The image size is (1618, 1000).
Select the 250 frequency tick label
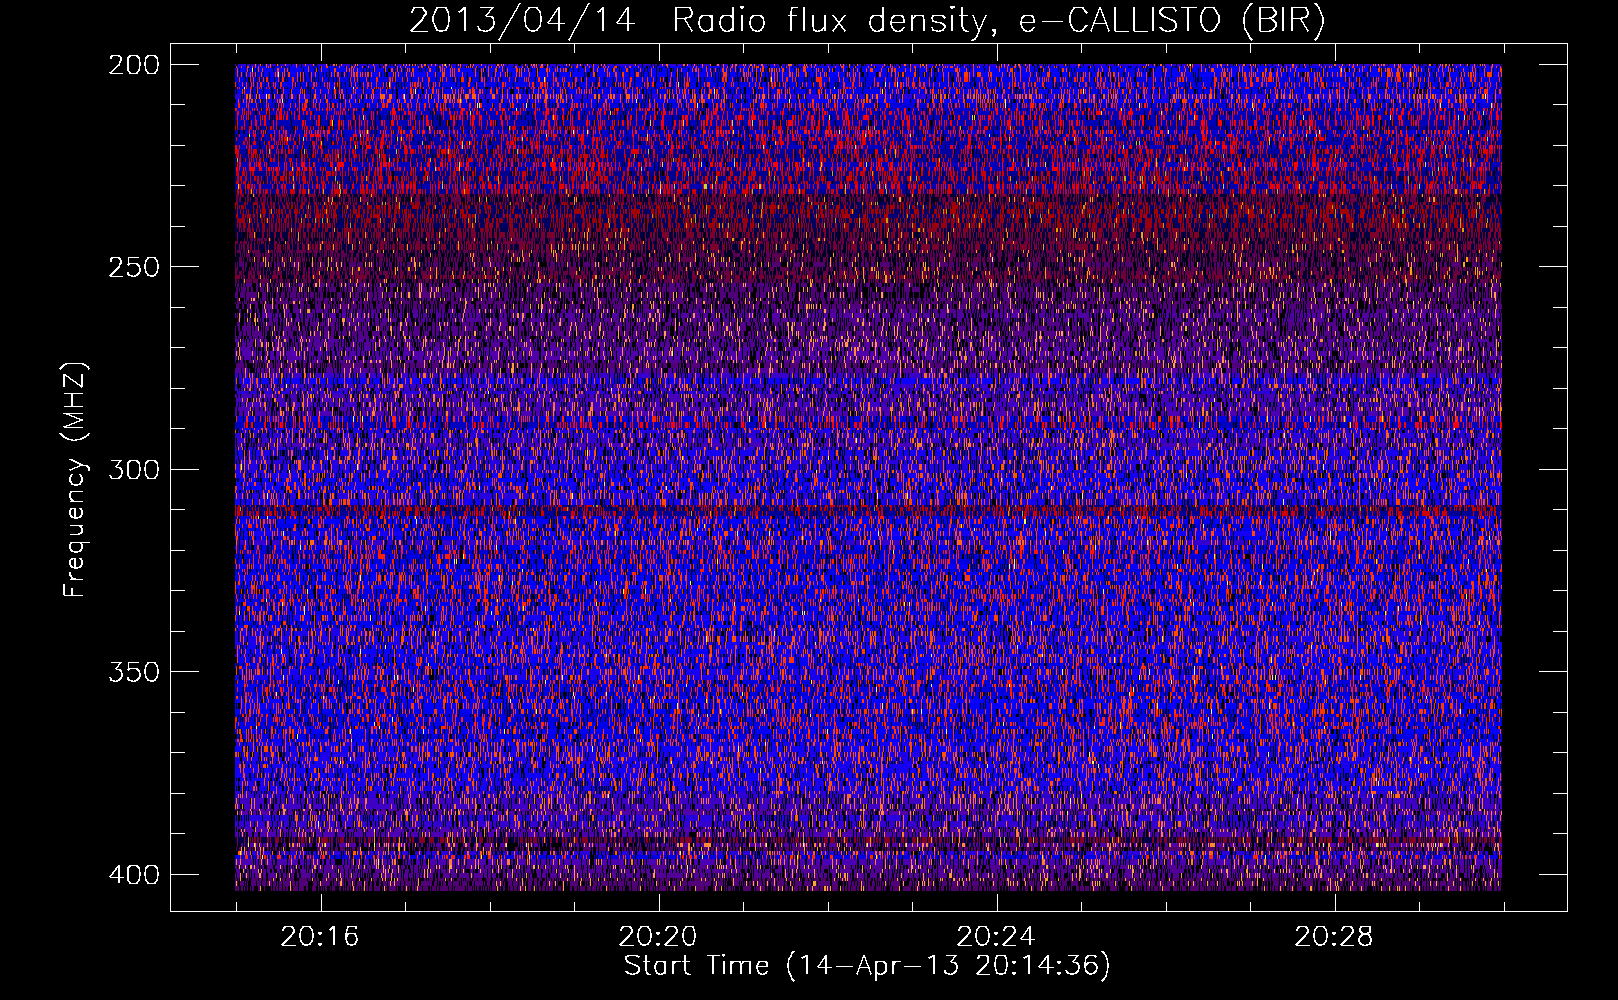133,267
